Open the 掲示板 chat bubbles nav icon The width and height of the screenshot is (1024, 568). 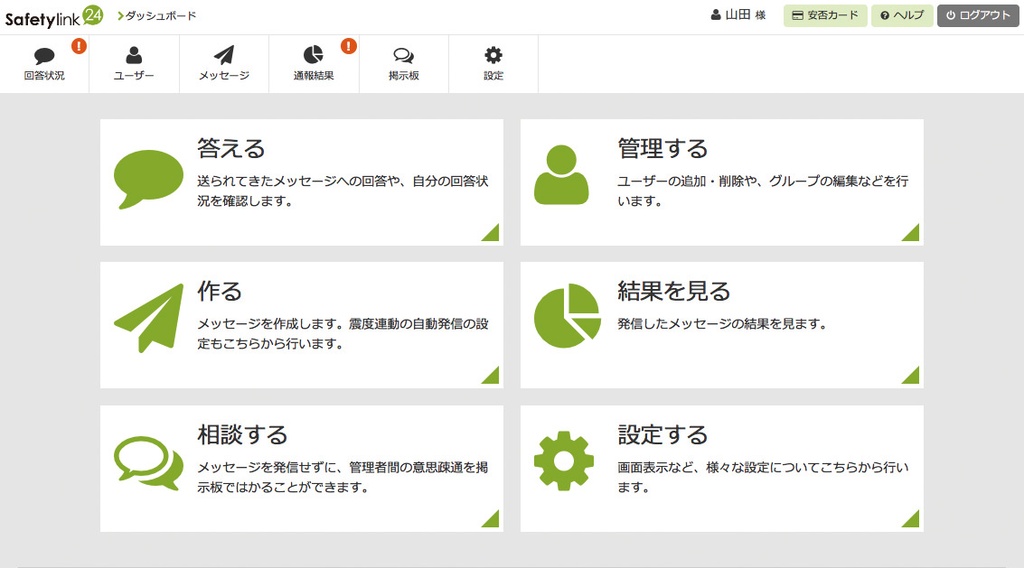pyautogui.click(x=404, y=55)
